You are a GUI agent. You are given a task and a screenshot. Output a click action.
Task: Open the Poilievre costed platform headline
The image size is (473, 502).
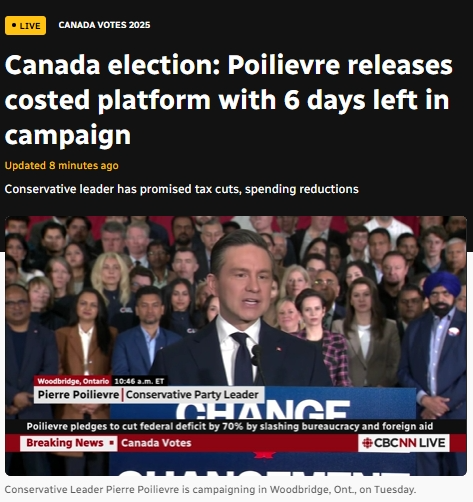click(229, 100)
